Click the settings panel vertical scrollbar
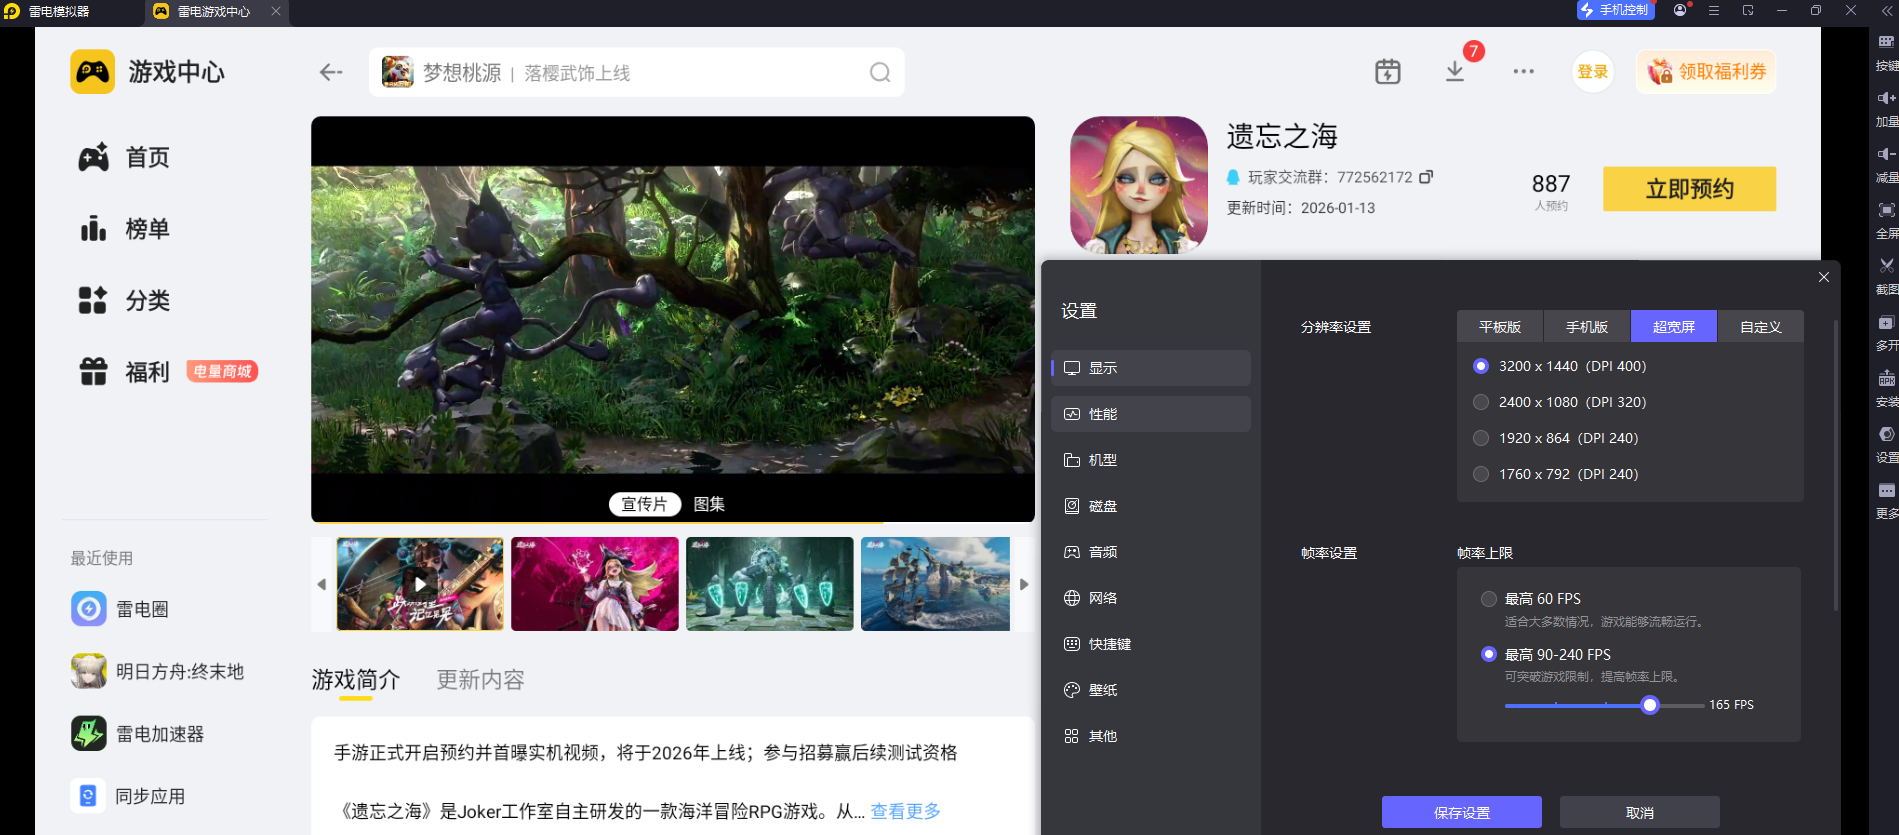1899x835 pixels. (x=1836, y=465)
